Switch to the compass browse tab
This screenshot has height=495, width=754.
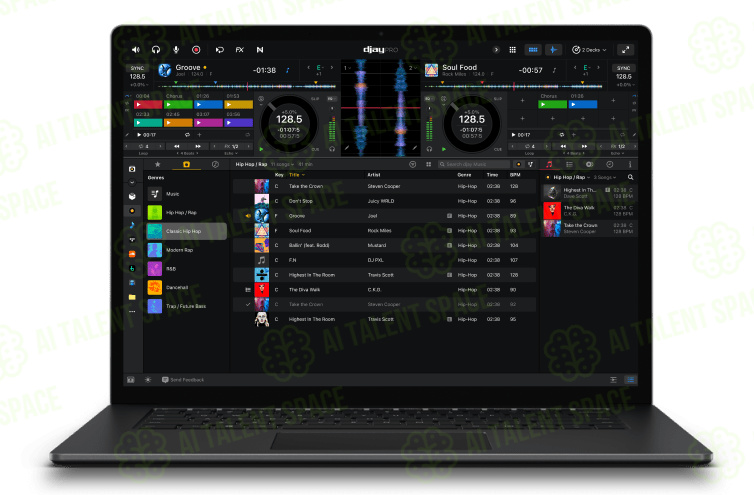coord(215,165)
